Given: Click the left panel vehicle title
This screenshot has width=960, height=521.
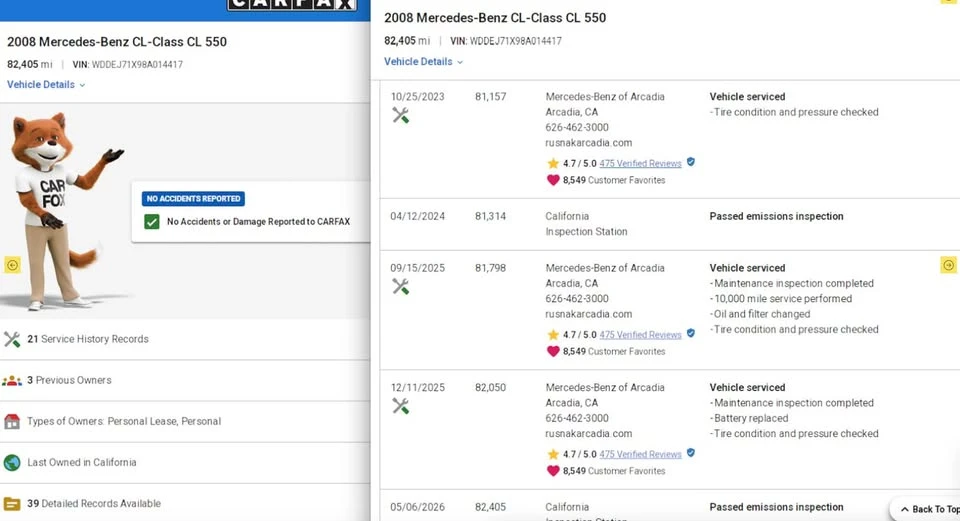Looking at the screenshot, I should (x=117, y=42).
